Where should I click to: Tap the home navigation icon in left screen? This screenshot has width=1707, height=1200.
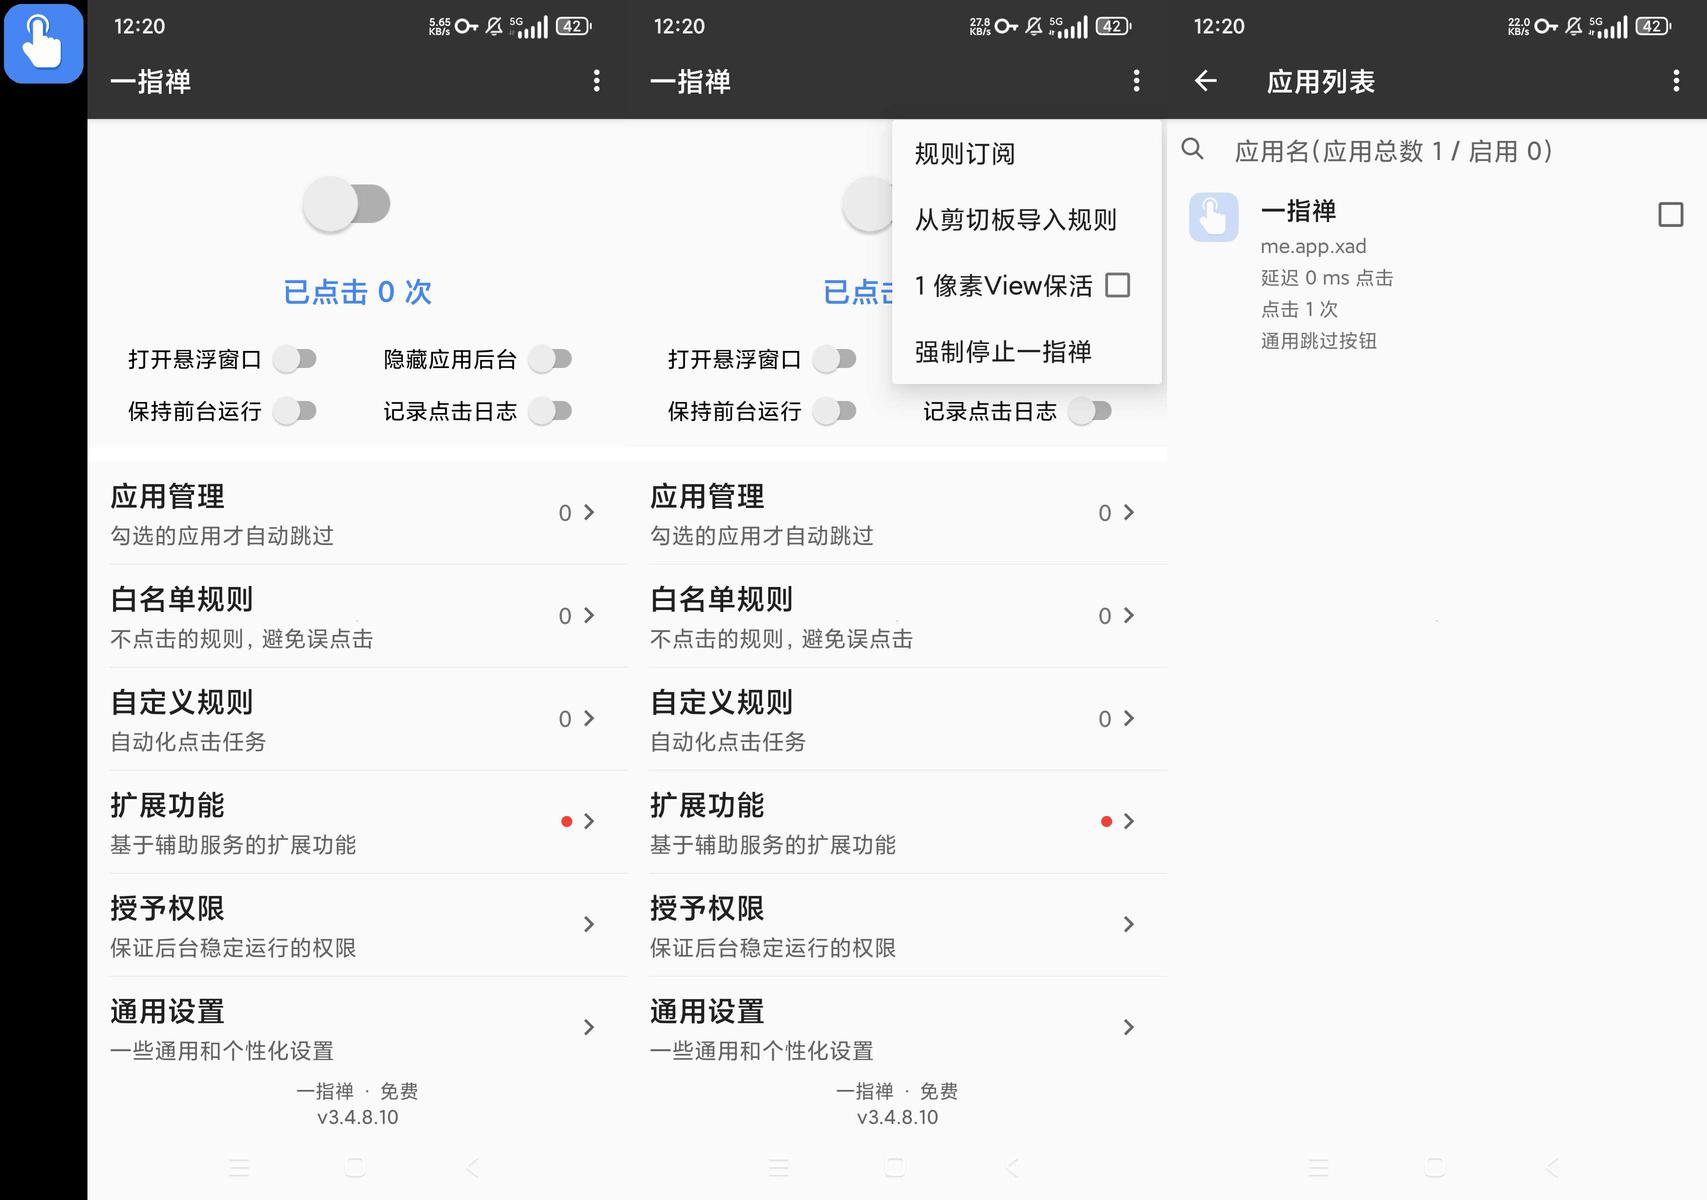click(x=355, y=1167)
